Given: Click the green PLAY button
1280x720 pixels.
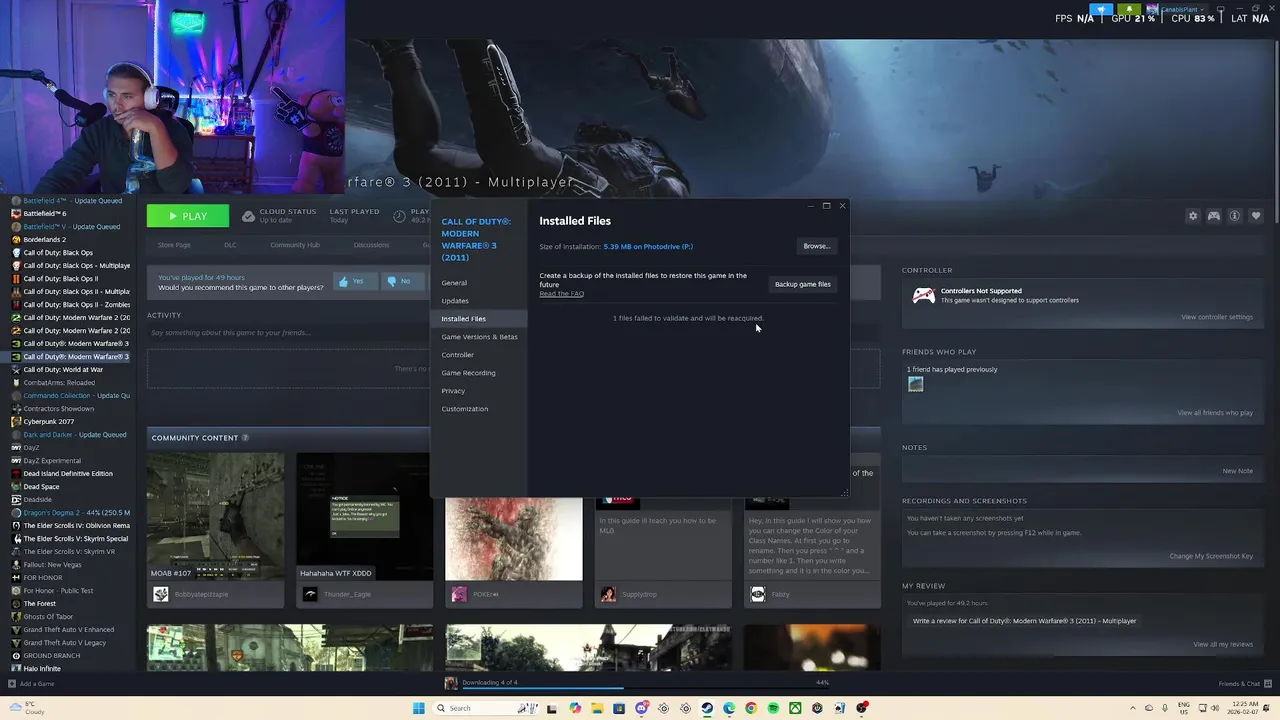Looking at the screenshot, I should click(188, 216).
